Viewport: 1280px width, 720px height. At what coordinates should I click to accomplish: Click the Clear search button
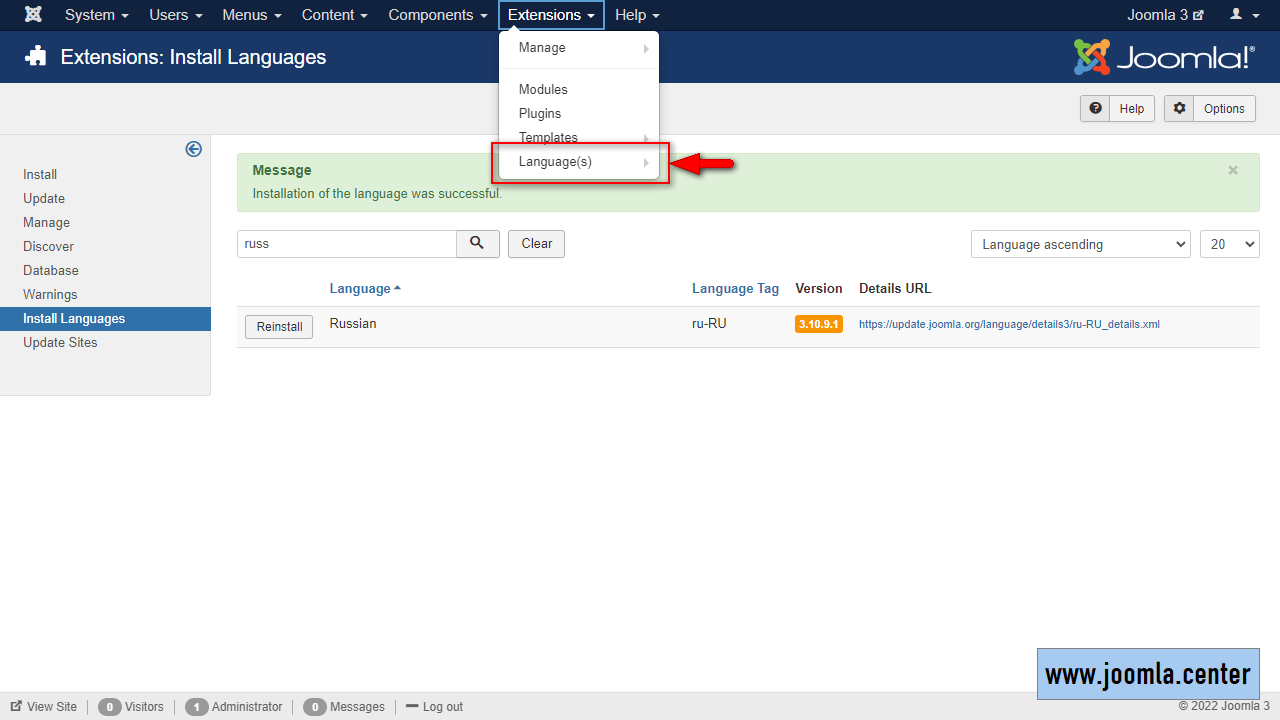click(x=536, y=244)
